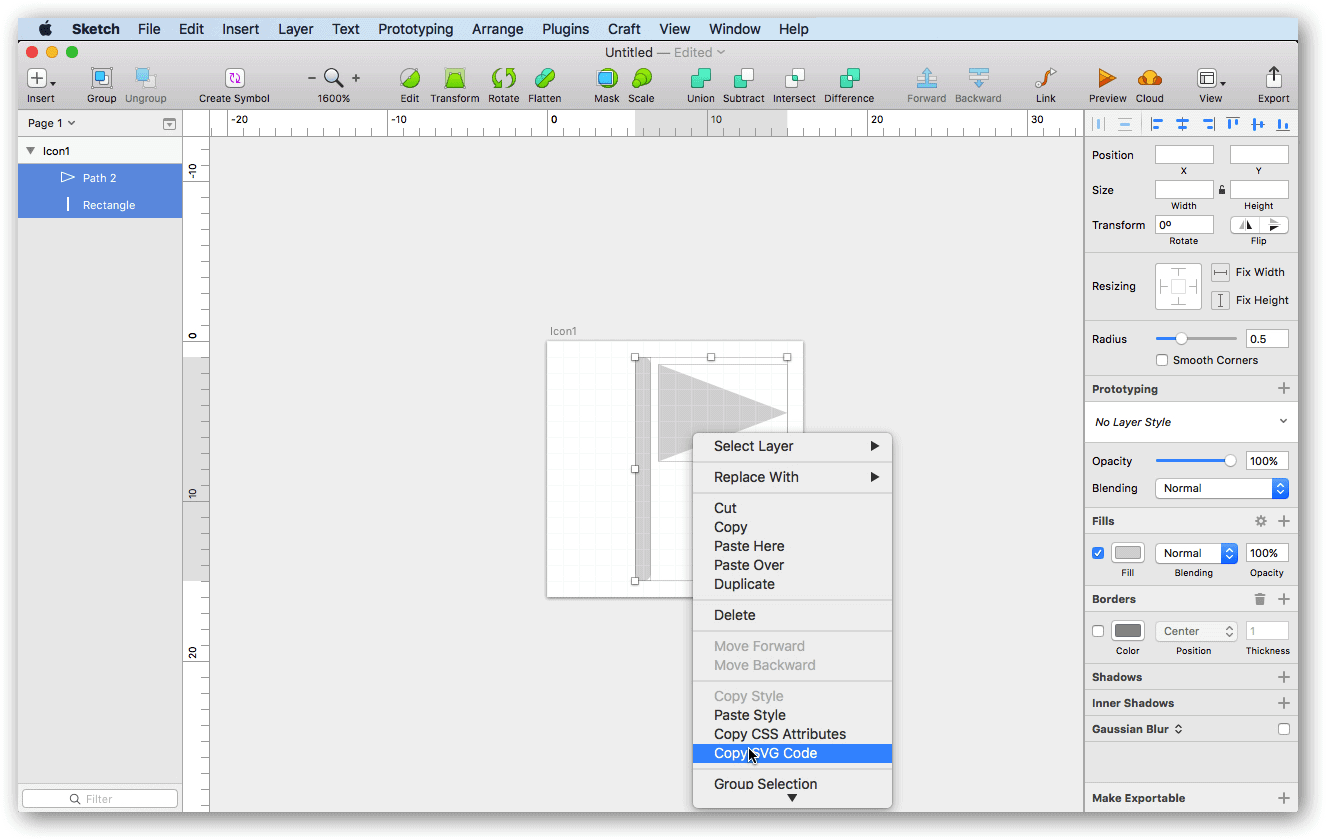Select the Rectangle layer
This screenshot has height=840, width=1326.
pyautogui.click(x=100, y=205)
